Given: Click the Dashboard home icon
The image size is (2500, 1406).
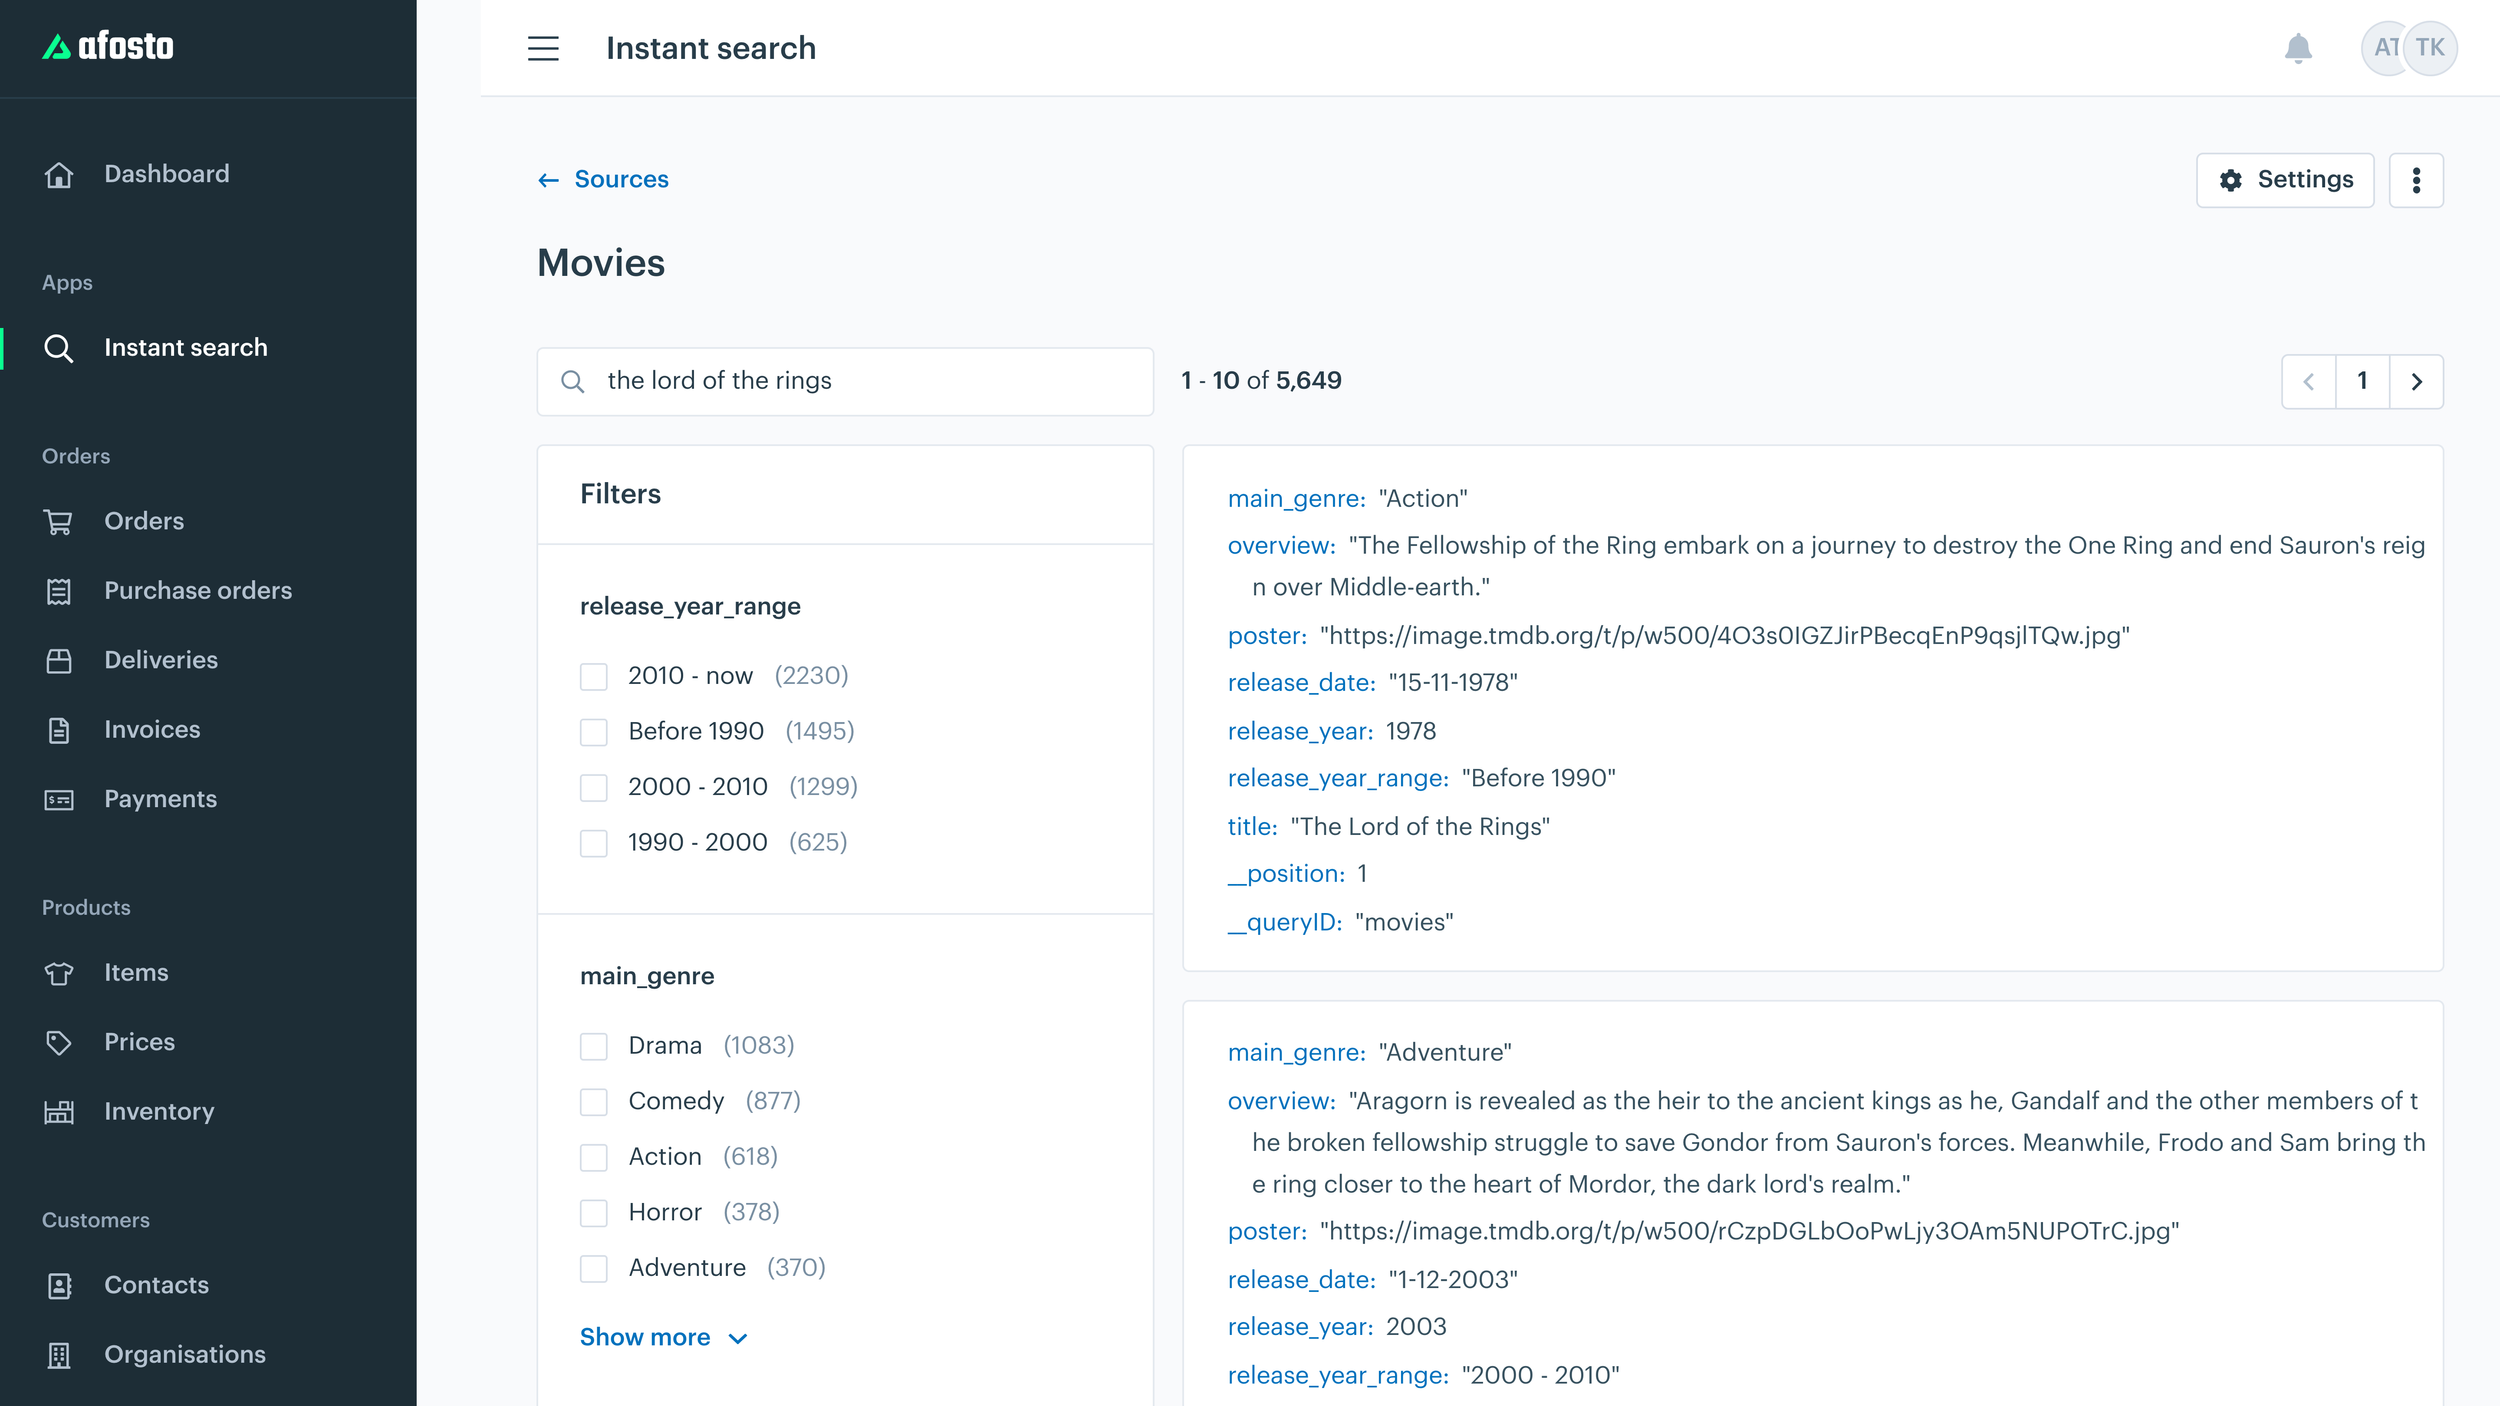Looking at the screenshot, I should tap(59, 175).
